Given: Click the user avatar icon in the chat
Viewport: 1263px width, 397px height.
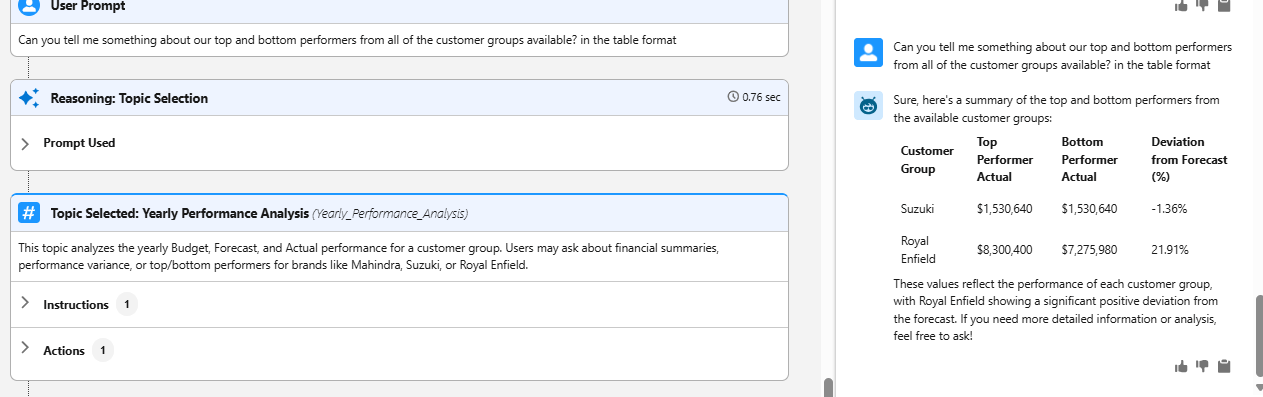Looking at the screenshot, I should (867, 53).
